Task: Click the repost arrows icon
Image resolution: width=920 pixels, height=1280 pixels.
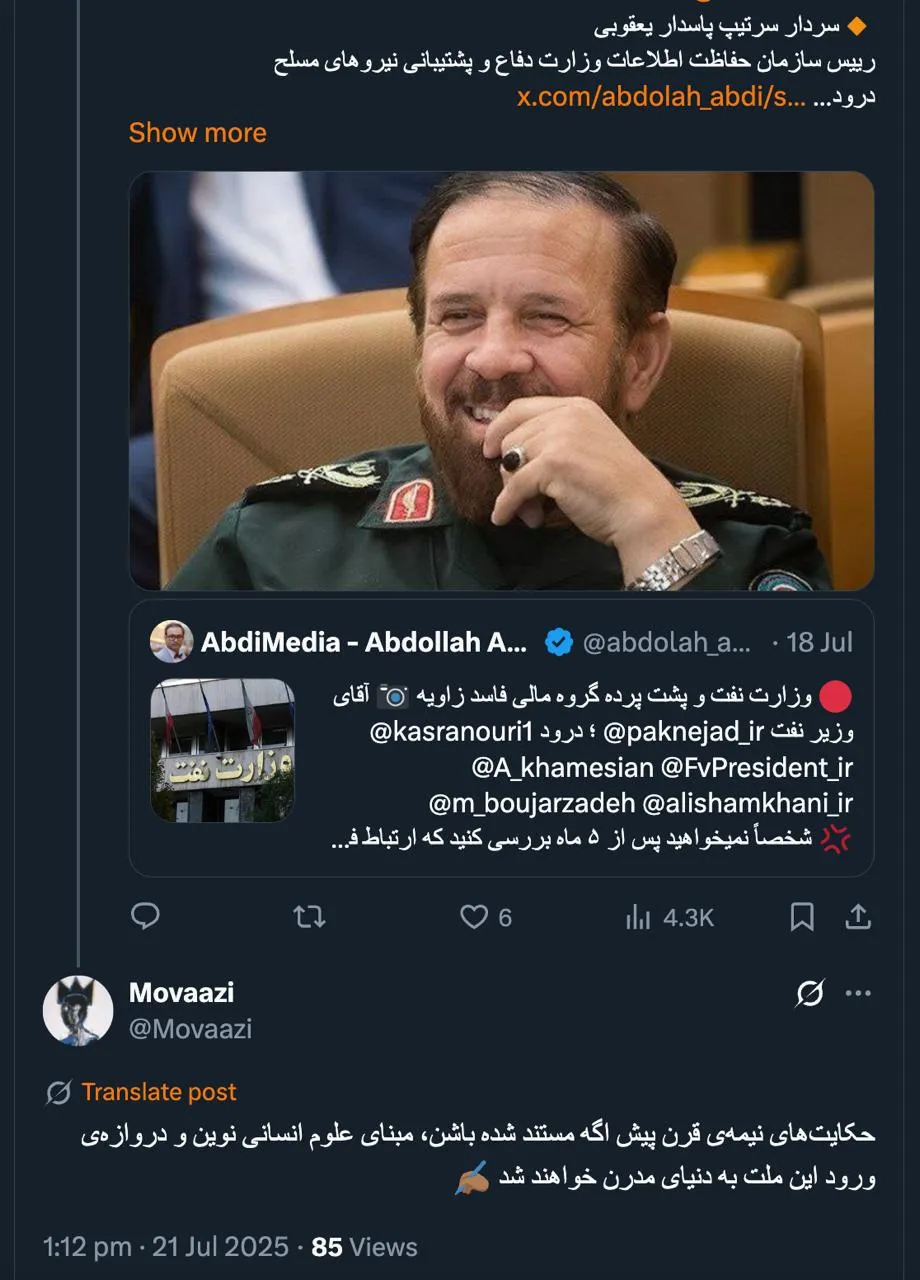Action: click(x=310, y=916)
